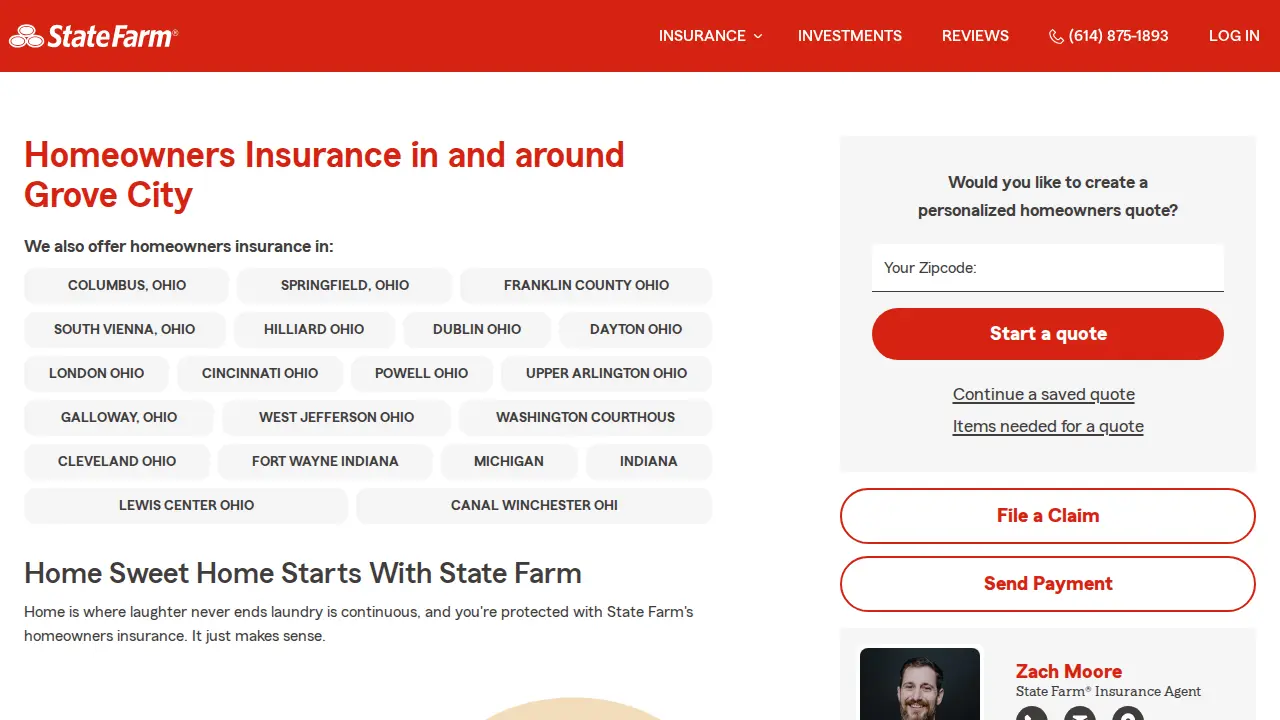Select Washington Courthous chip
This screenshot has width=1280, height=720.
pos(586,417)
